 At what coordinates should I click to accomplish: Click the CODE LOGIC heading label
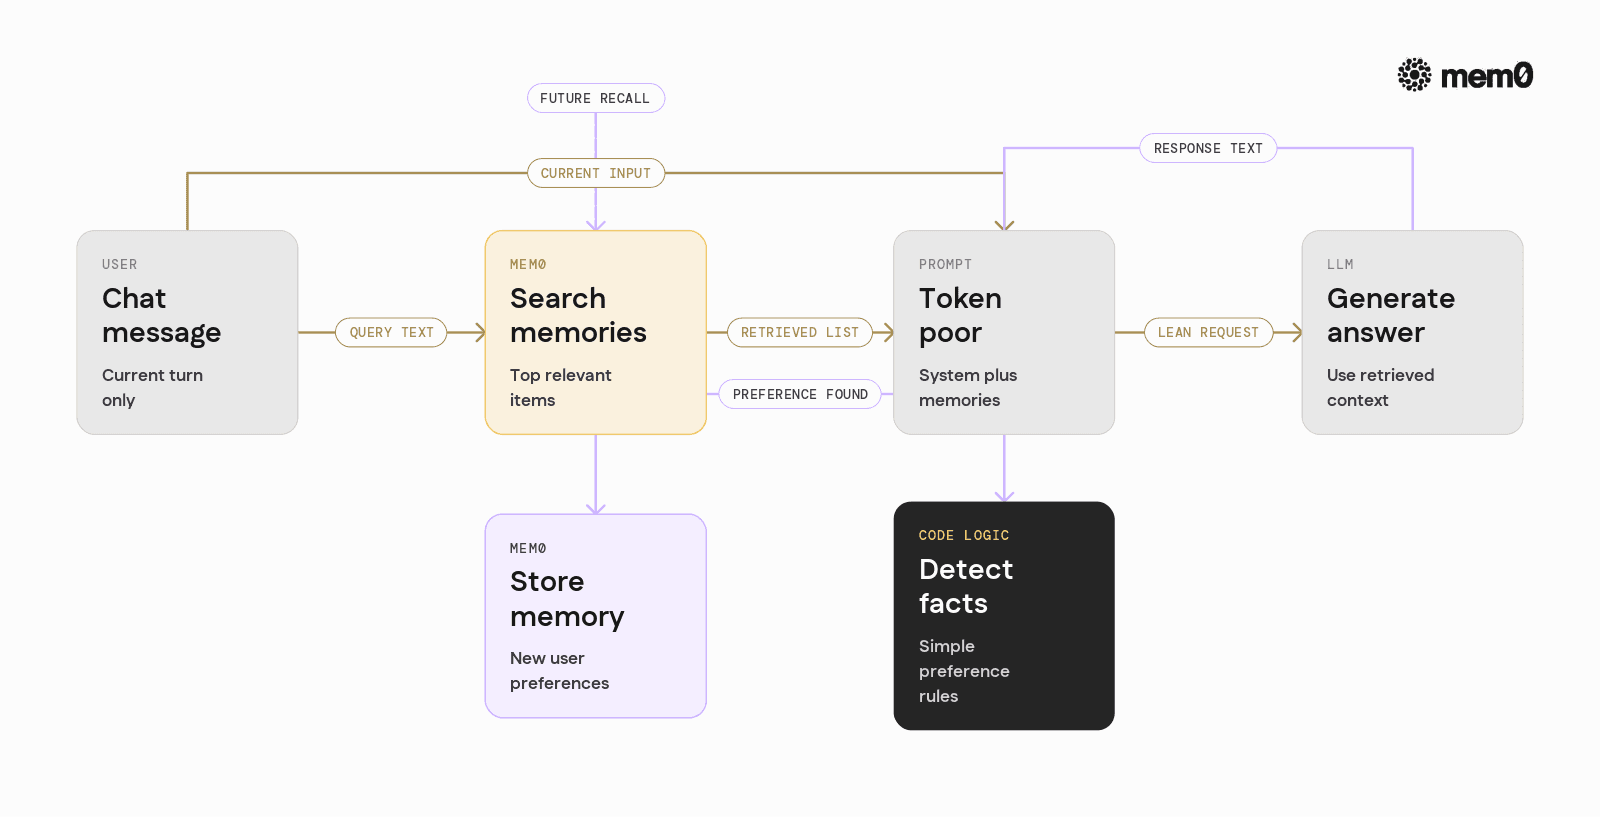pos(964,536)
